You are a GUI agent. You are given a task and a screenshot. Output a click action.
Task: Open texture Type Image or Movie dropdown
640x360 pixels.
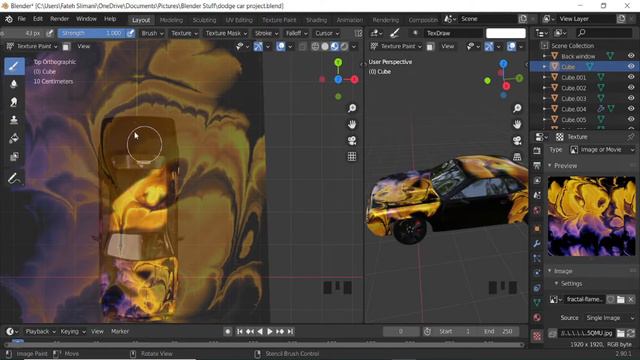[602, 150]
